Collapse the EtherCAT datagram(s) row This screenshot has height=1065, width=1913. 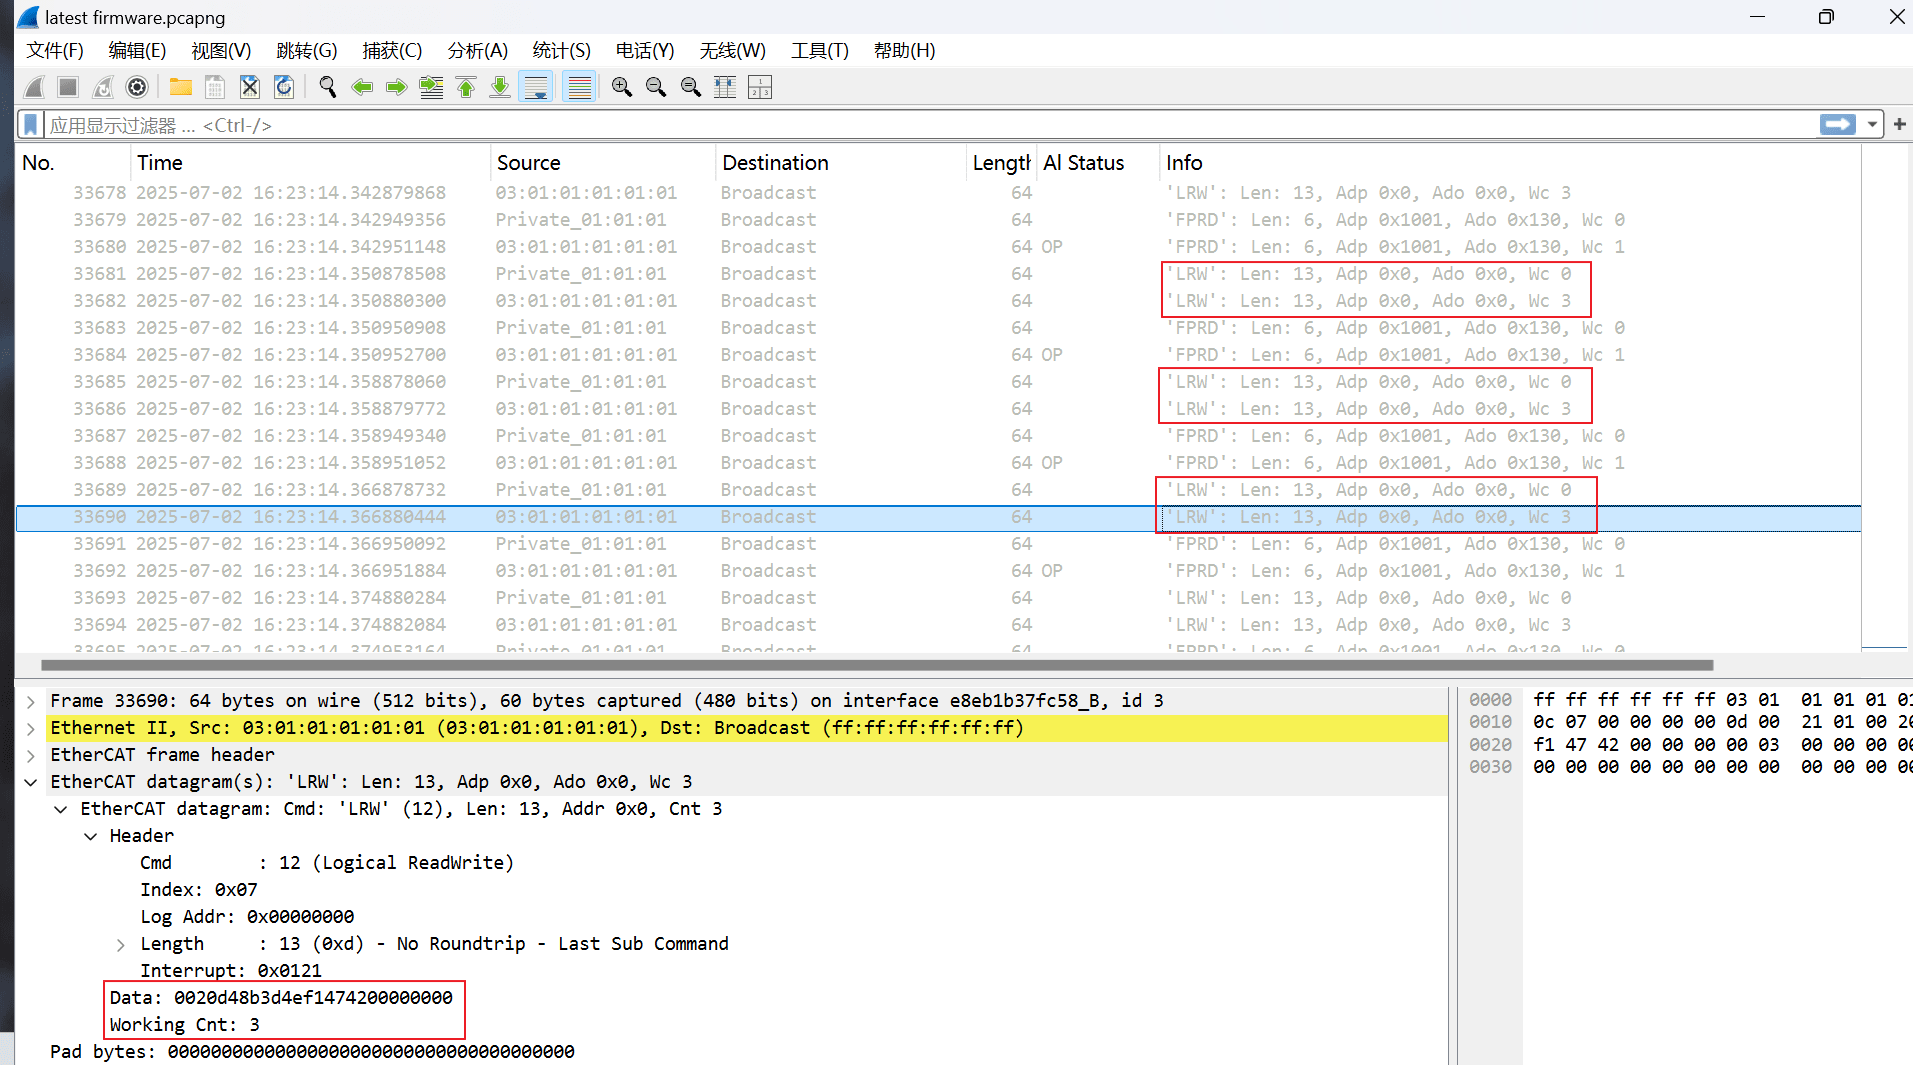31,782
